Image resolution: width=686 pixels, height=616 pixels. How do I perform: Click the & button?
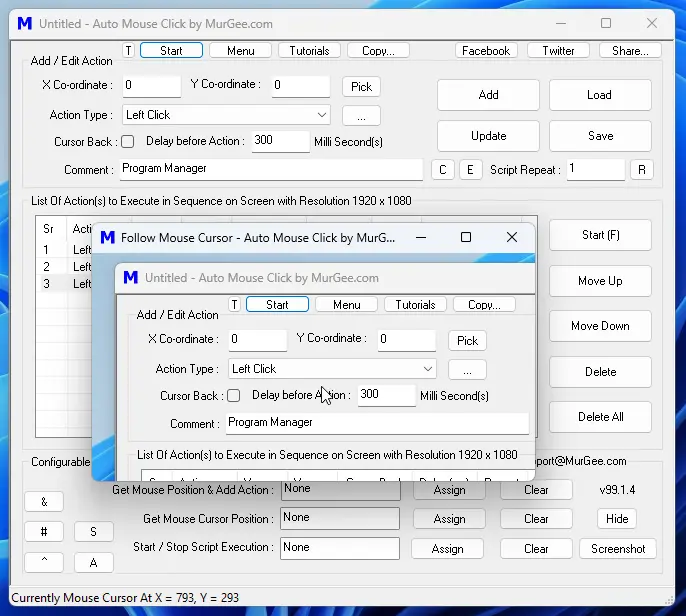44,502
